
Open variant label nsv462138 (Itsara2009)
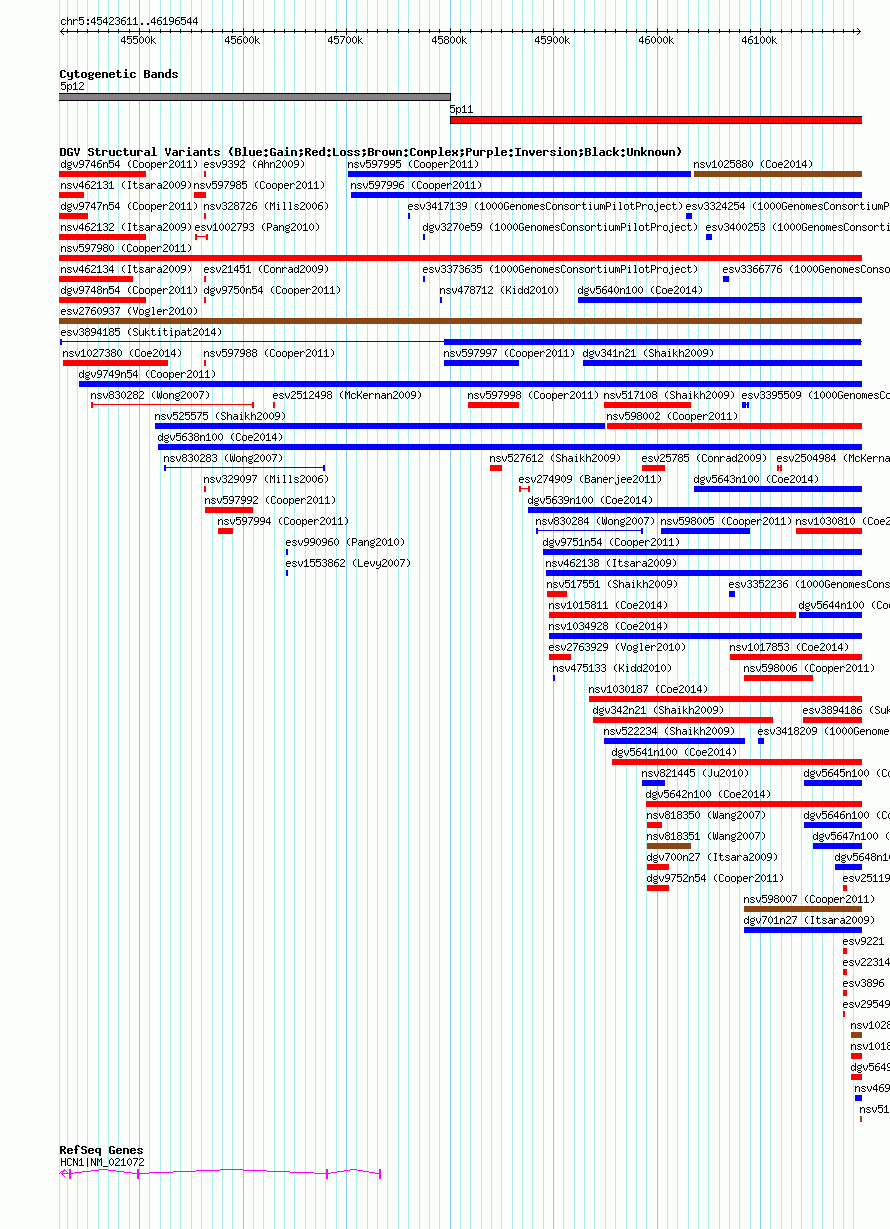[611, 563]
